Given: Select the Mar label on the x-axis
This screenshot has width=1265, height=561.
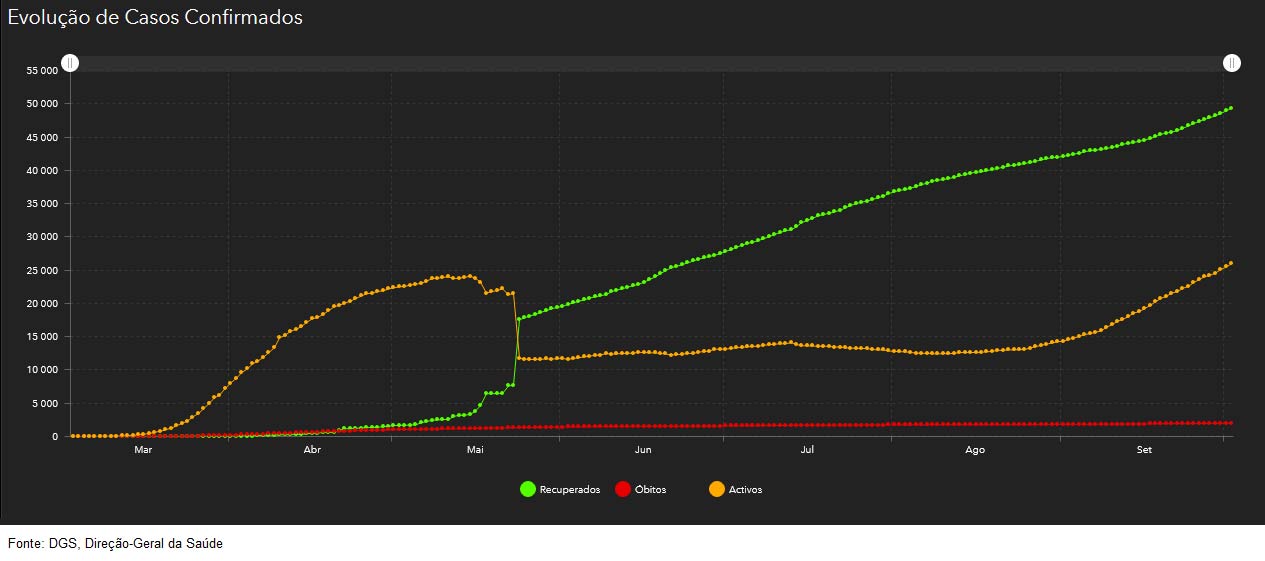Looking at the screenshot, I should coord(143,450).
